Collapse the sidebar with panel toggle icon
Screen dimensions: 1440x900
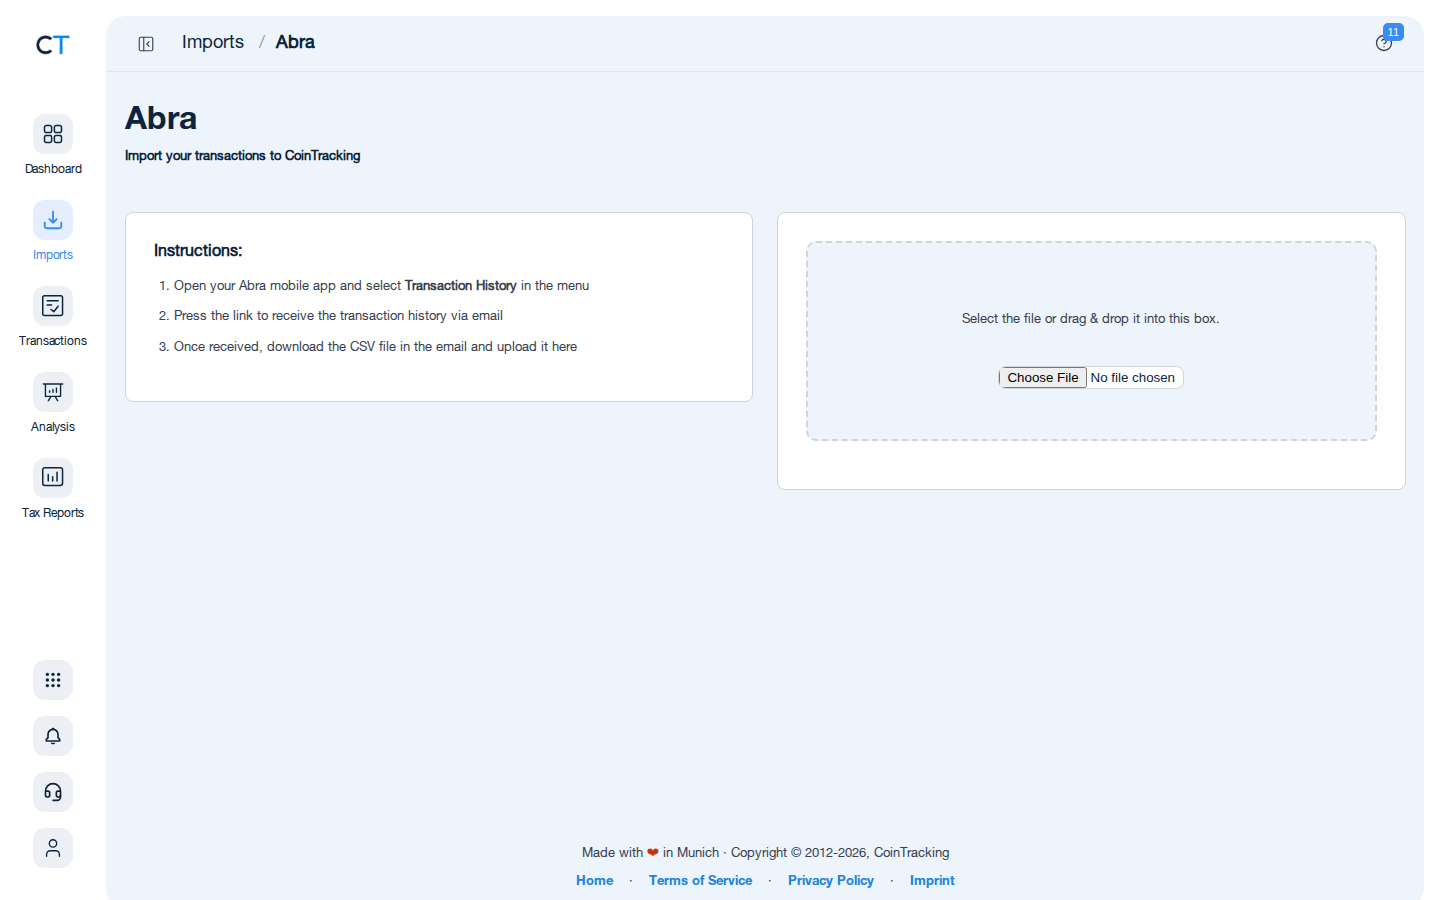[x=146, y=44]
